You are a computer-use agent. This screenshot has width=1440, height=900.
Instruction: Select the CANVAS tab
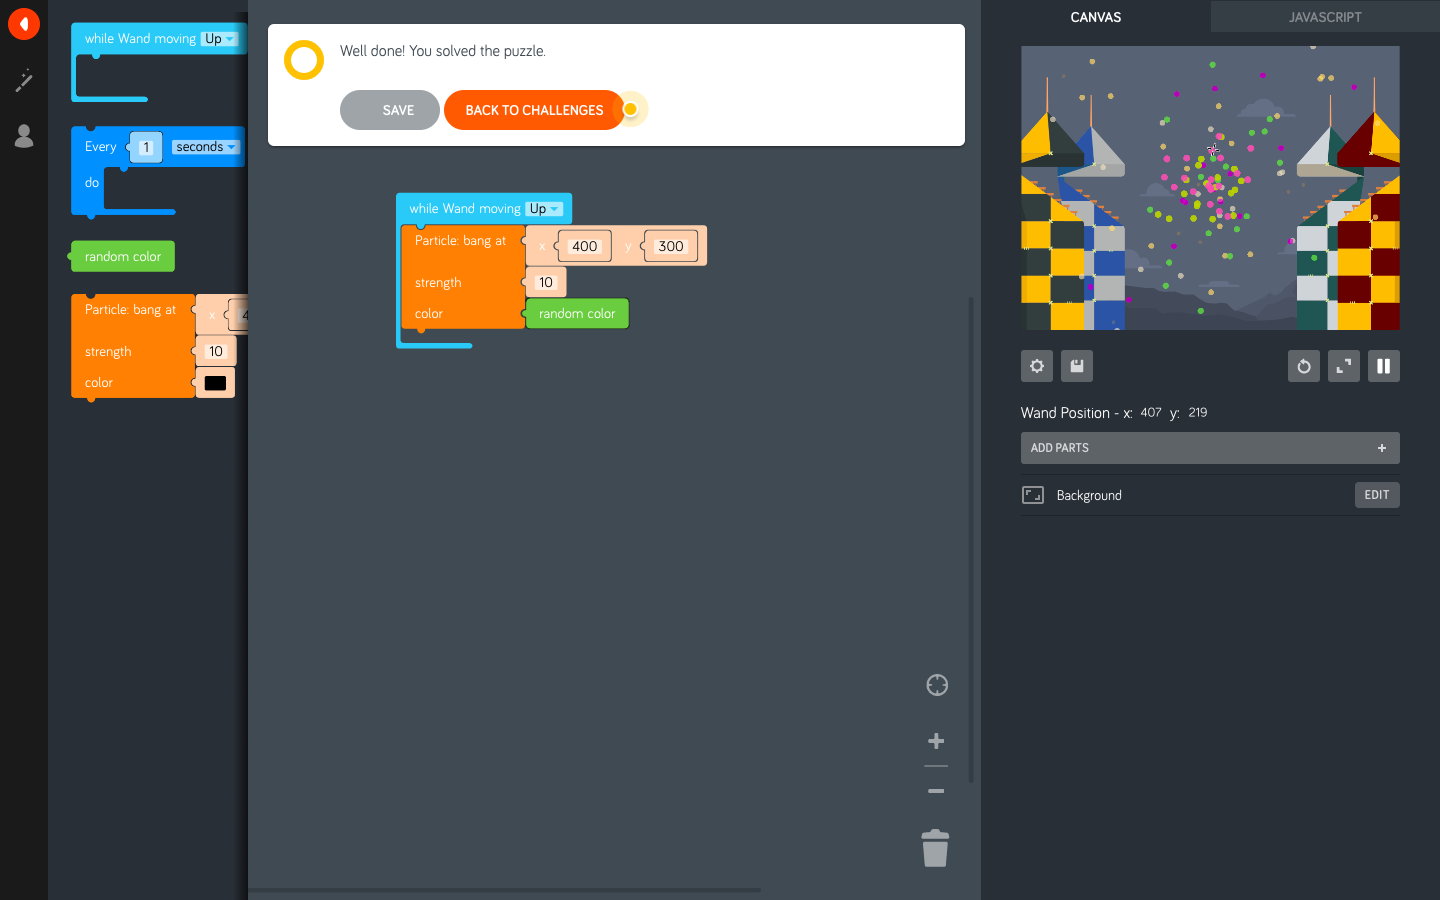tap(1095, 17)
